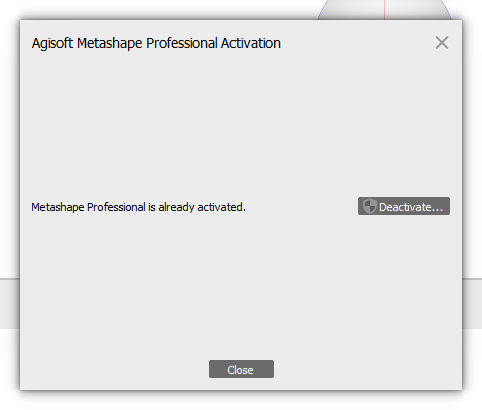Viewport: 482px width, 410px height.
Task: Click the empty space between status text and Deactivate
Action: (x=302, y=207)
